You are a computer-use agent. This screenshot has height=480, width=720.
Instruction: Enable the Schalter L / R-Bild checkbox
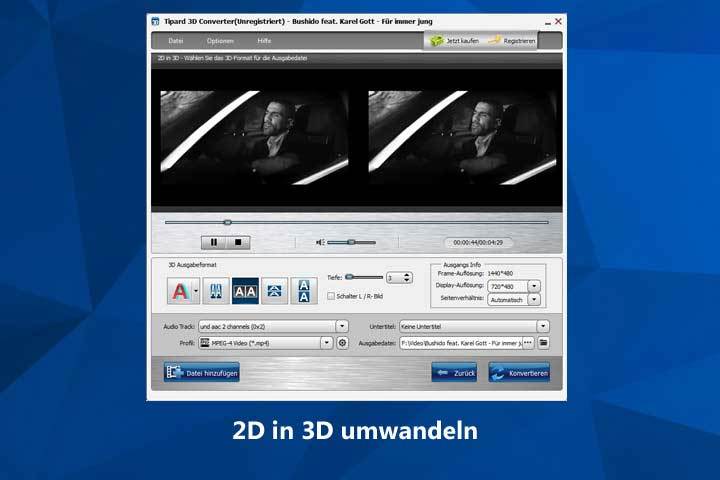click(x=332, y=296)
